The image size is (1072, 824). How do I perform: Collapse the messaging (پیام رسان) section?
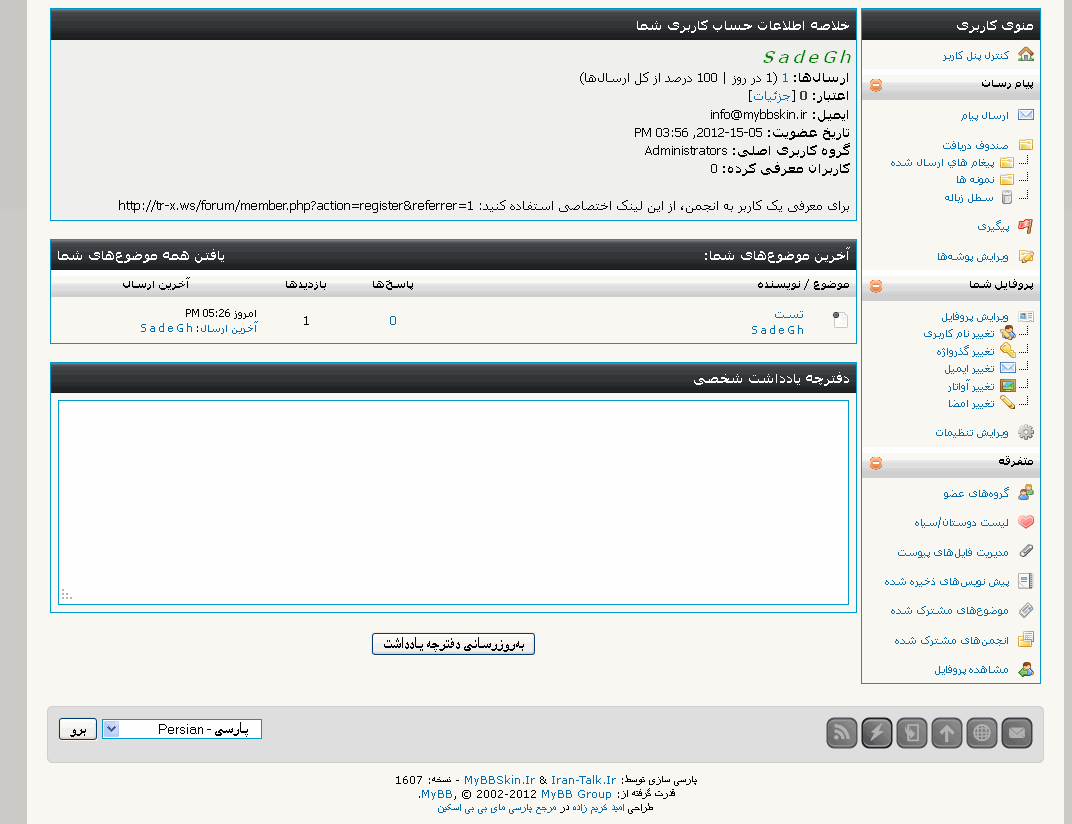tap(876, 86)
